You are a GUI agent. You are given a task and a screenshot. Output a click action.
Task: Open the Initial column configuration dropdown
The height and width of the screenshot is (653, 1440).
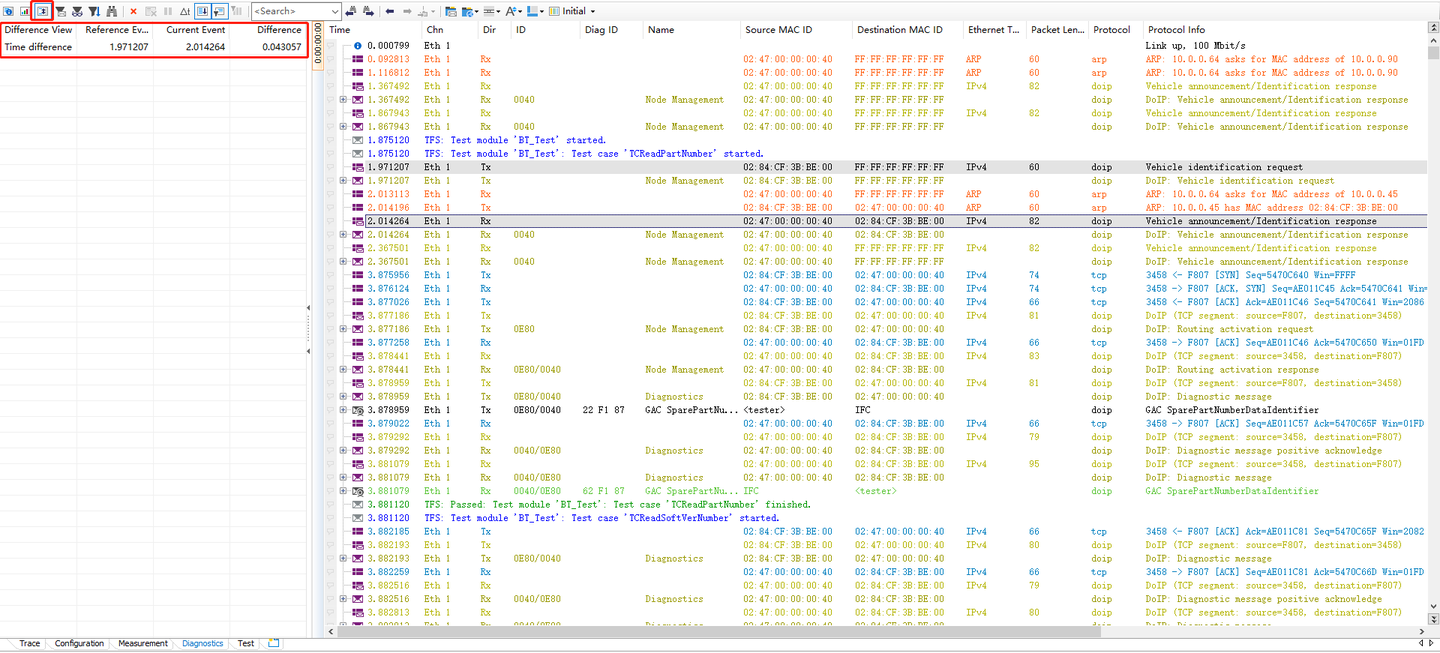tap(593, 11)
